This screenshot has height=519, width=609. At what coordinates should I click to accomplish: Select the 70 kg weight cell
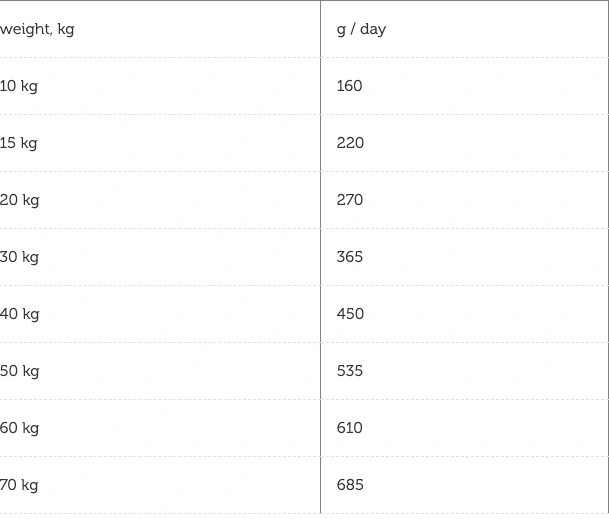click(19, 485)
